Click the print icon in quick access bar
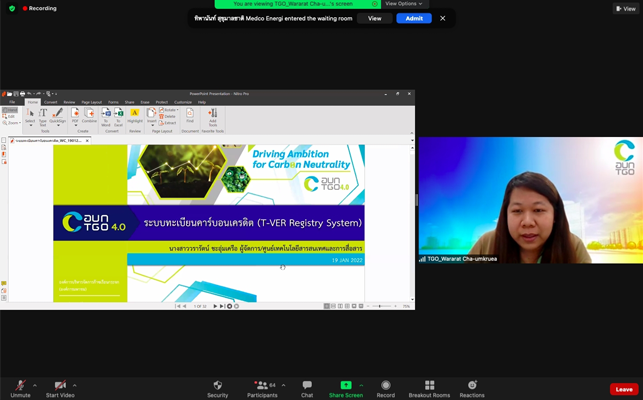The height and width of the screenshot is (400, 643). 23,94
